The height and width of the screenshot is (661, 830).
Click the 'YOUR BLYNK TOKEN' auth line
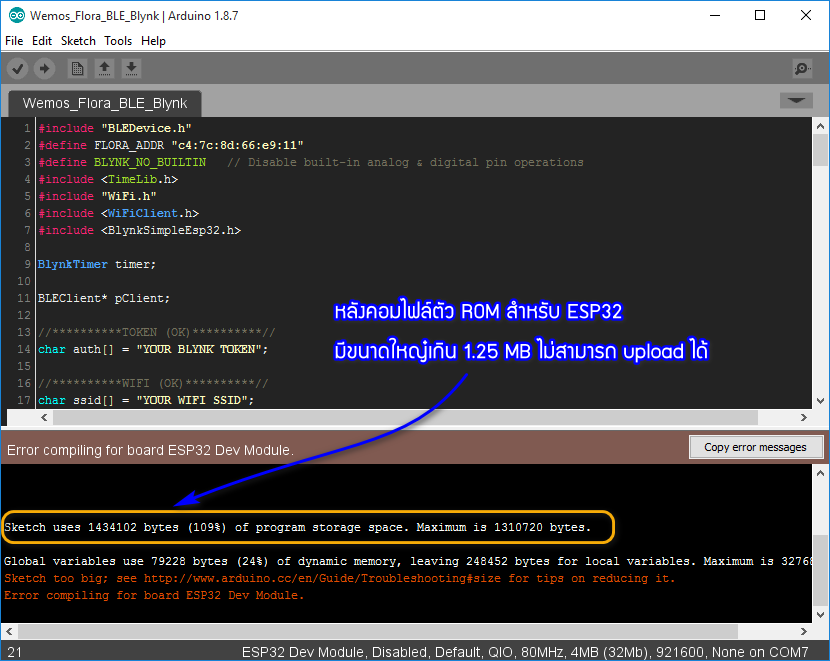(x=153, y=349)
